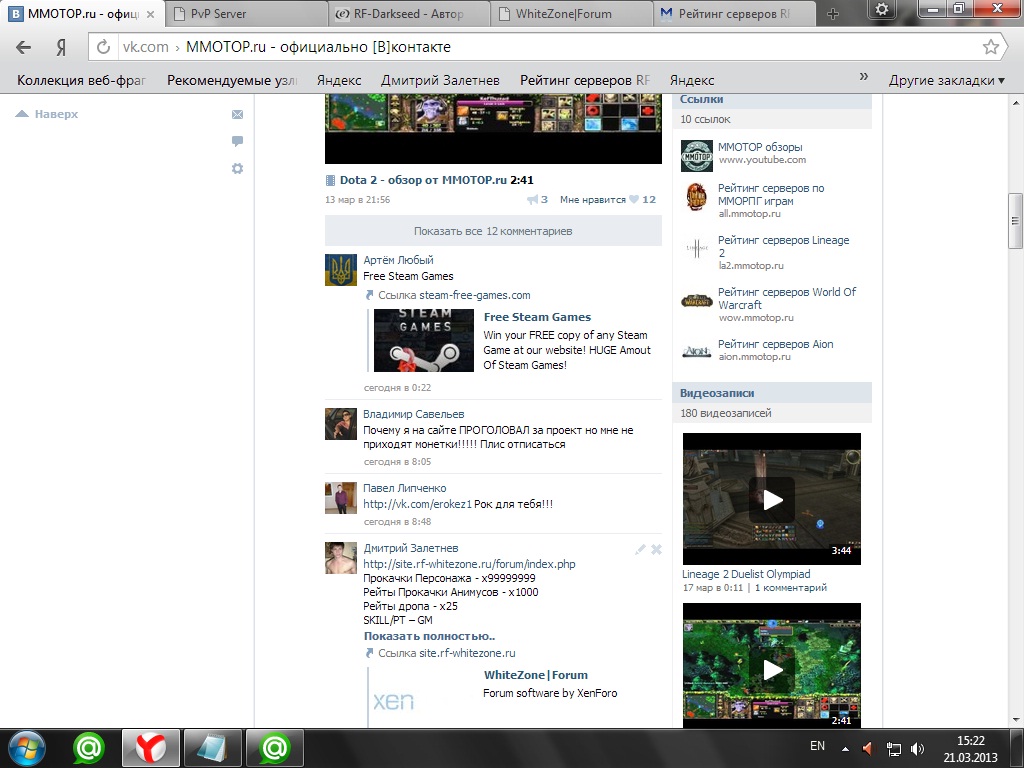Open the Free Steam Games link title
The image size is (1024, 768).
(537, 317)
